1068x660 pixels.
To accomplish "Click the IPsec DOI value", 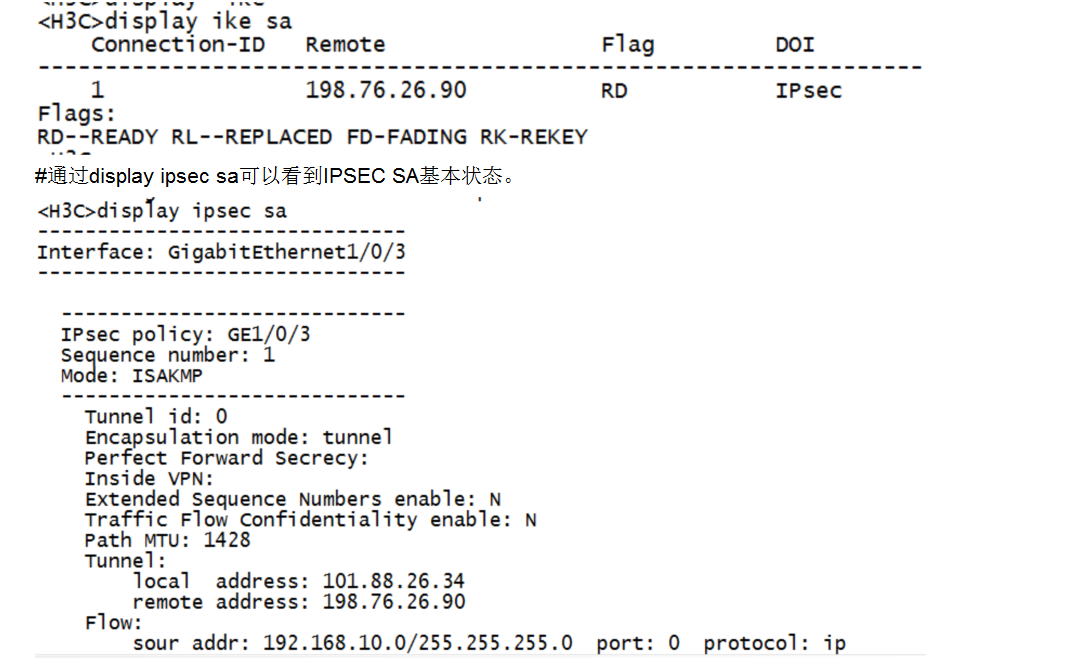I will coord(808,91).
